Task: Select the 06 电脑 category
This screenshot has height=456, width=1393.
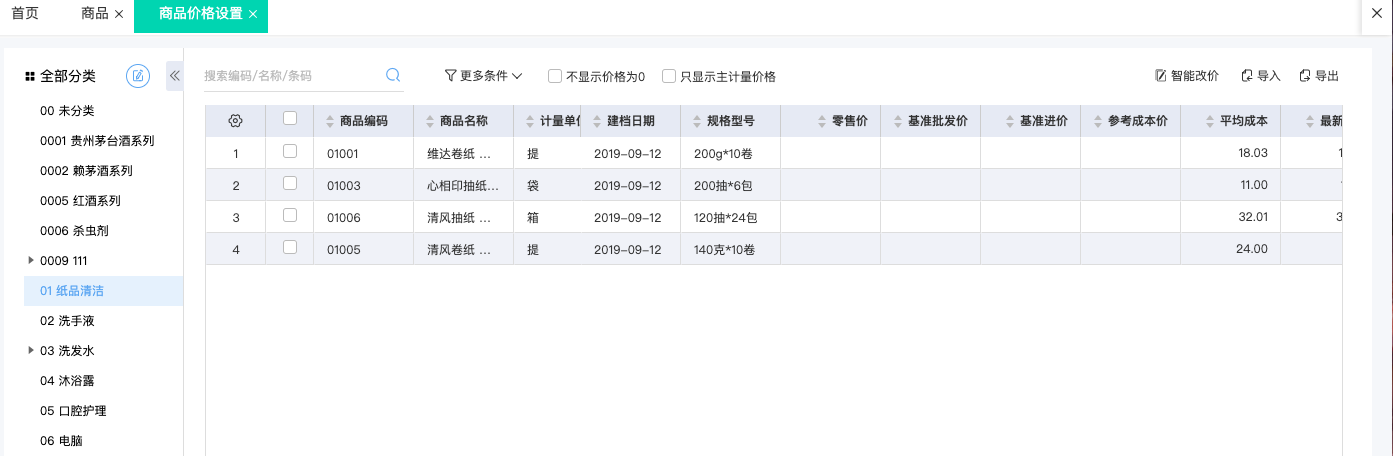Action: [x=61, y=441]
